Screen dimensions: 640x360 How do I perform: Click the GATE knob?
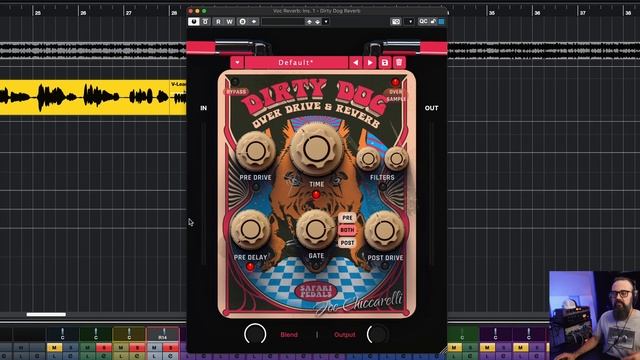tap(316, 230)
